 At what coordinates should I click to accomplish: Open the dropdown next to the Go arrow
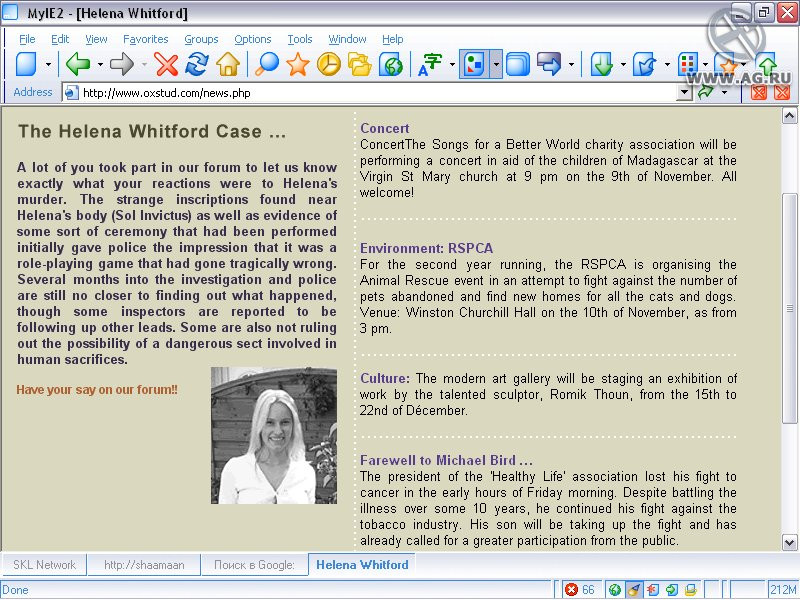point(724,92)
